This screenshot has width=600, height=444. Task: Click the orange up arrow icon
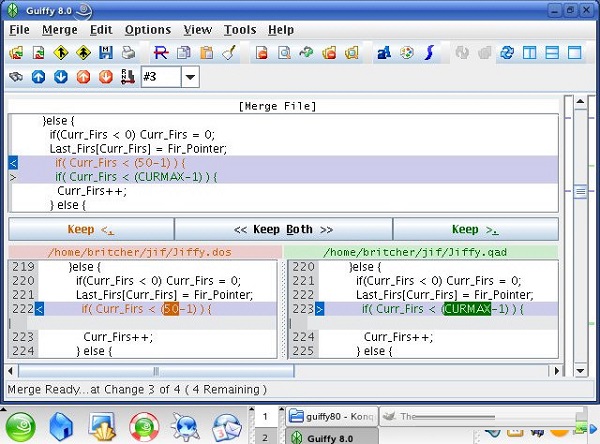[x=83, y=77]
